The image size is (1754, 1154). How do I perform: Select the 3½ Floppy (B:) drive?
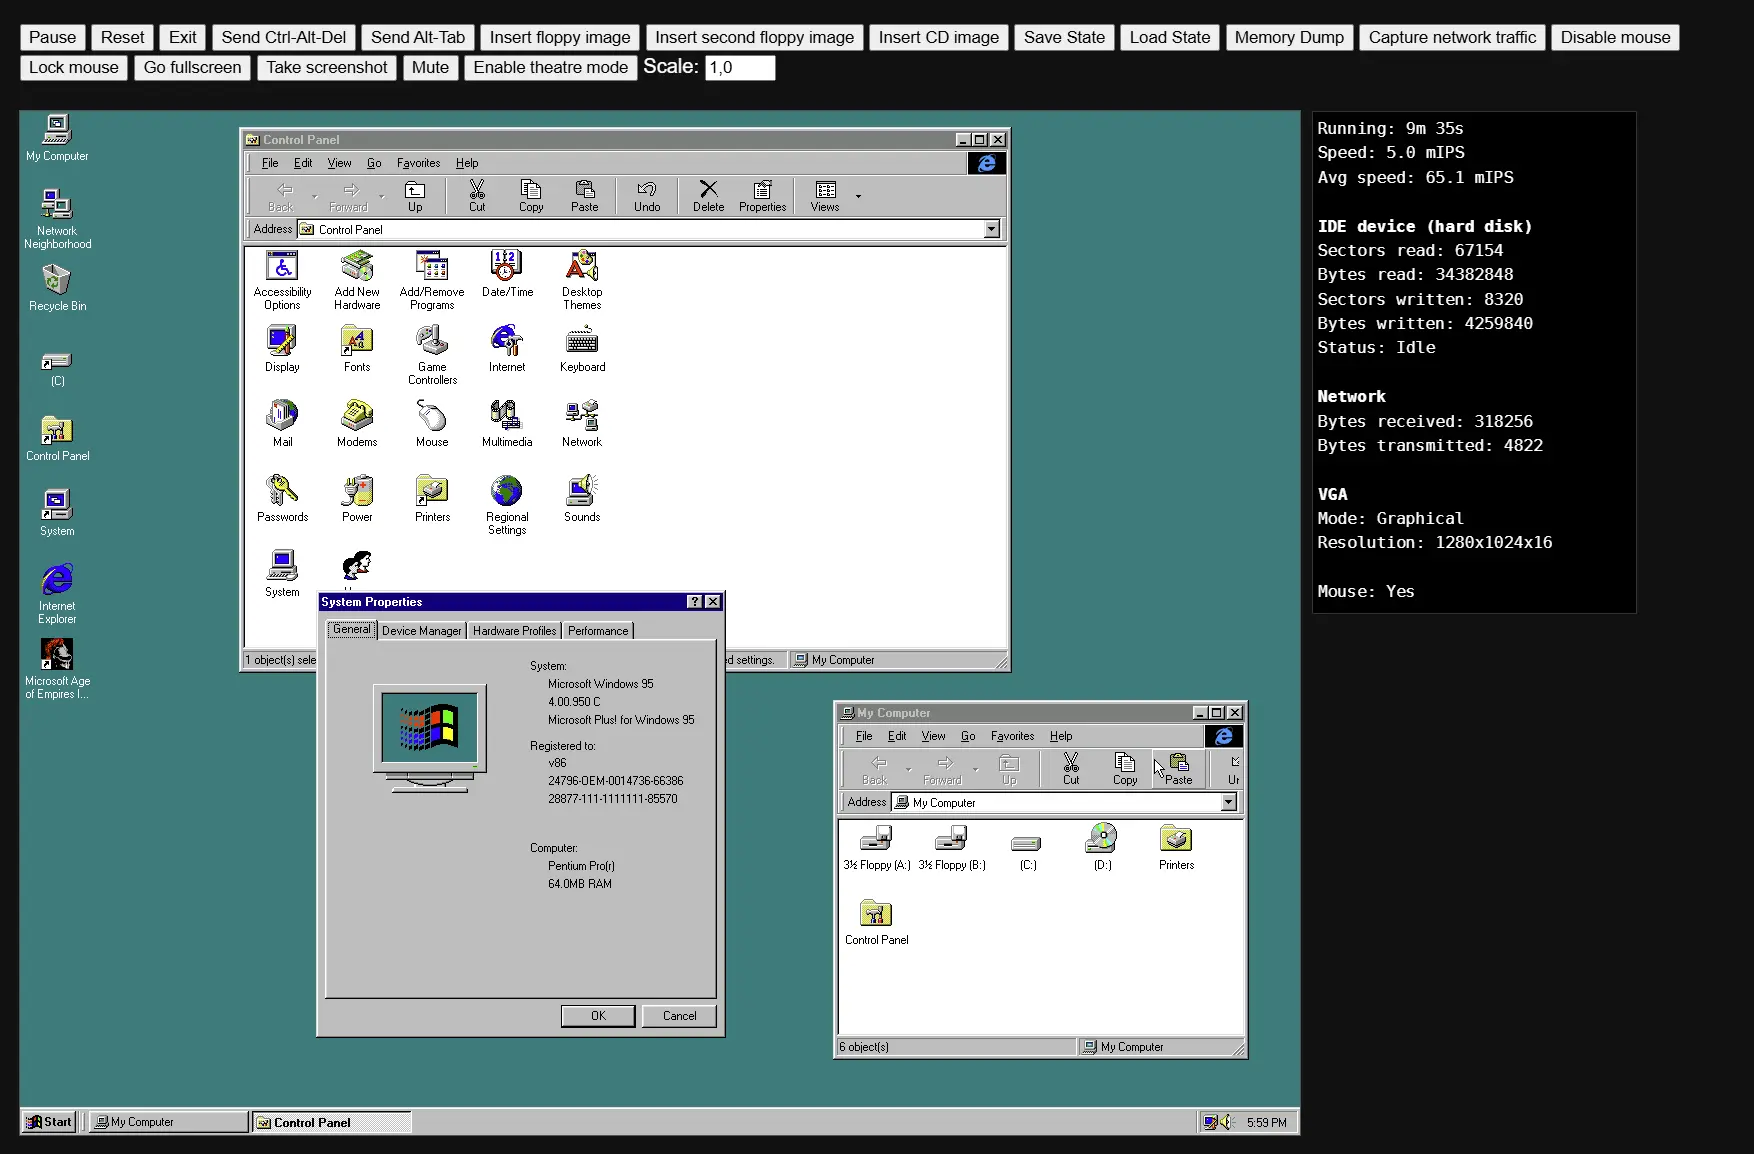tap(952, 847)
